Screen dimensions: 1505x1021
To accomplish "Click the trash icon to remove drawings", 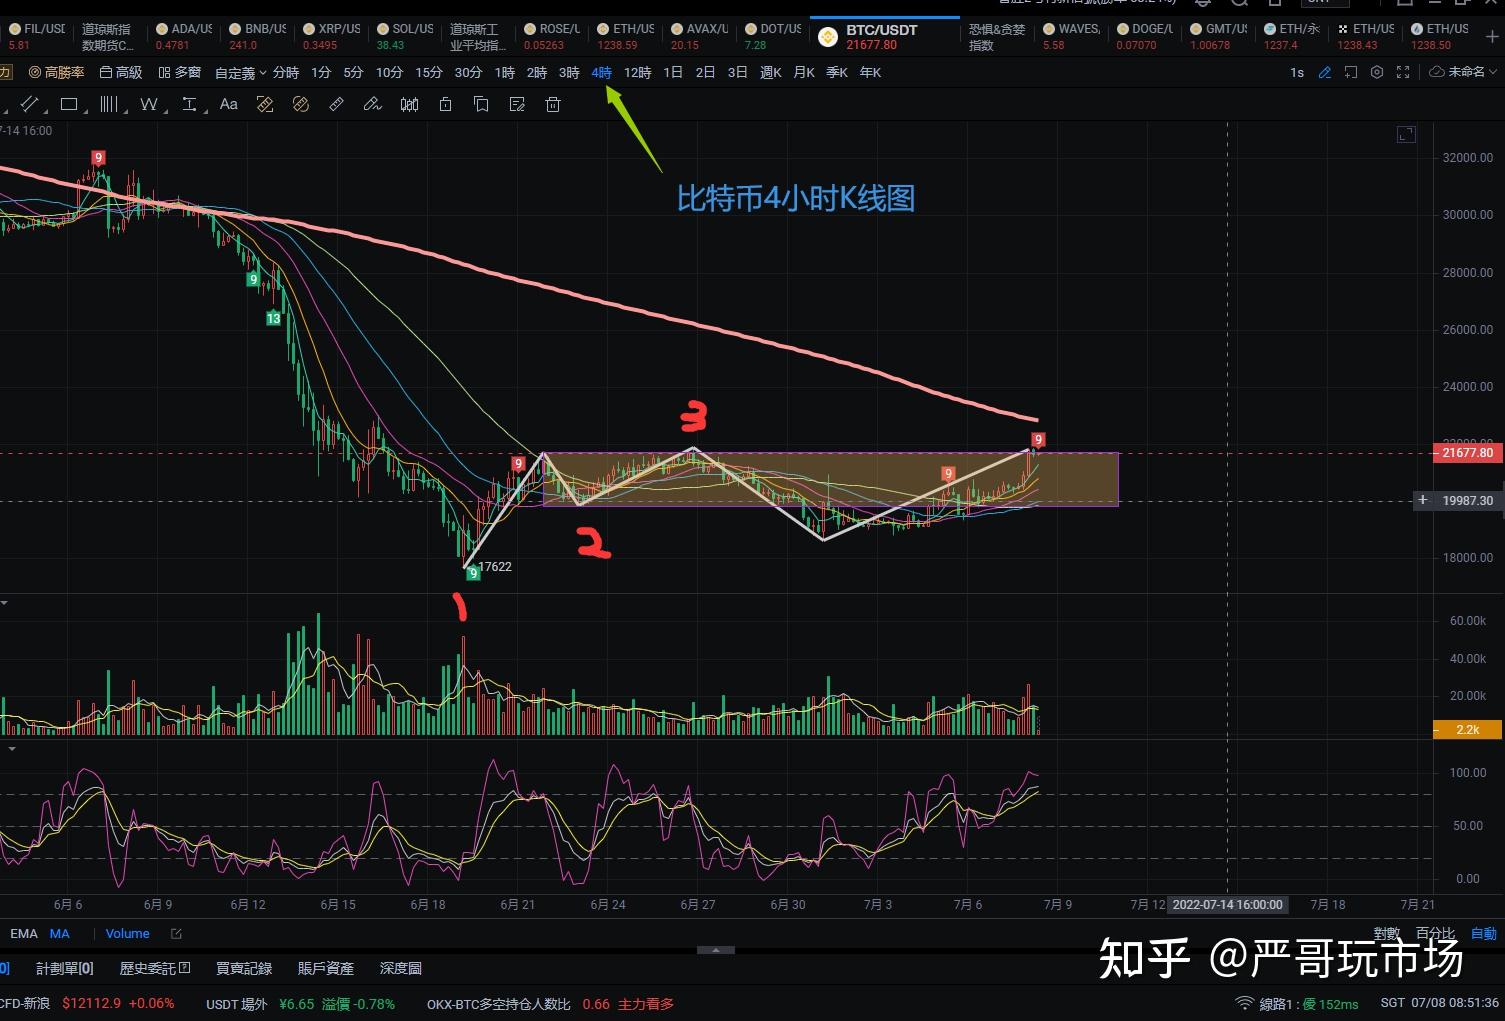I will tap(552, 103).
